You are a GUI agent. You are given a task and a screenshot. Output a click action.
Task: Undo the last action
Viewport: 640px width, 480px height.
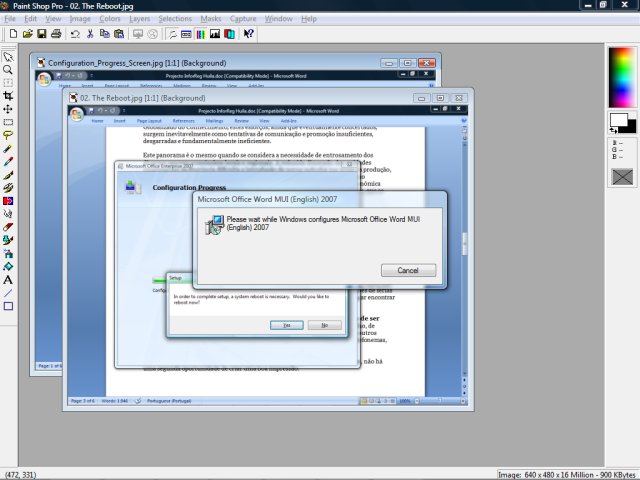pyautogui.click(x=75, y=34)
